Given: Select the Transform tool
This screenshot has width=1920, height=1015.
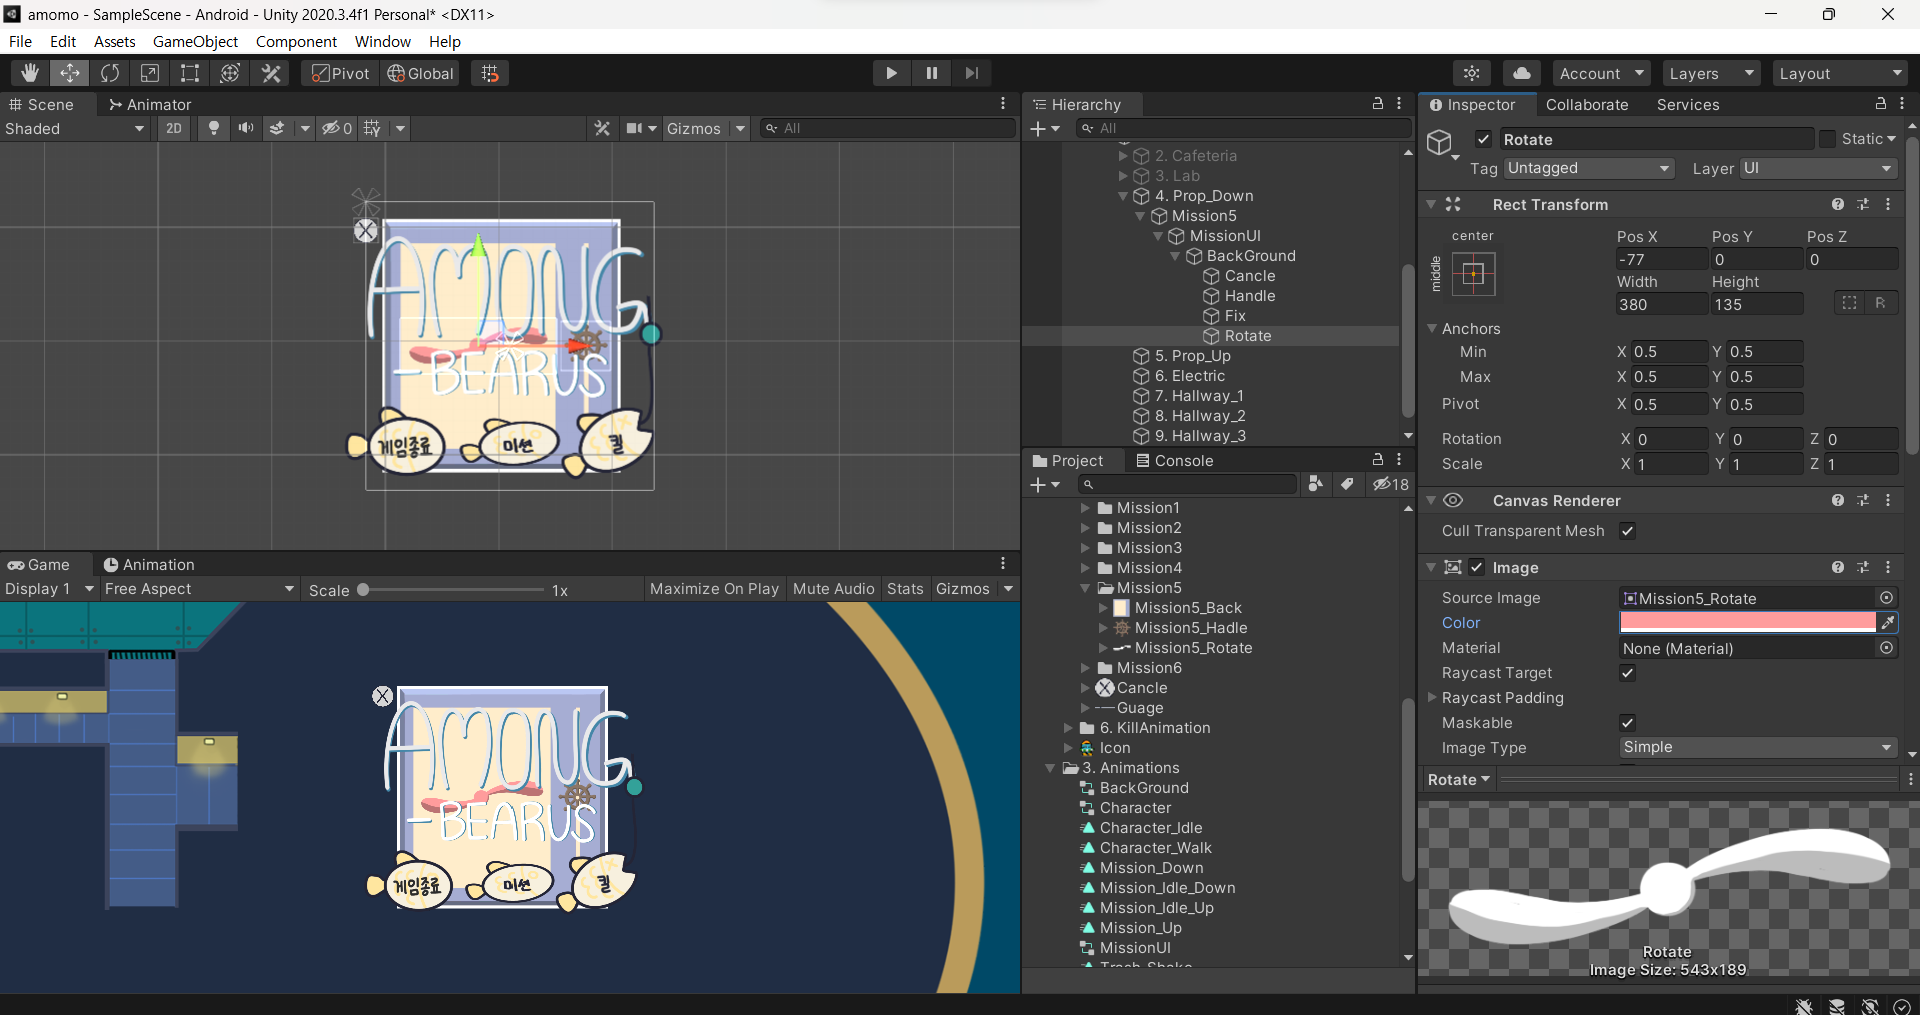Looking at the screenshot, I should tap(230, 73).
